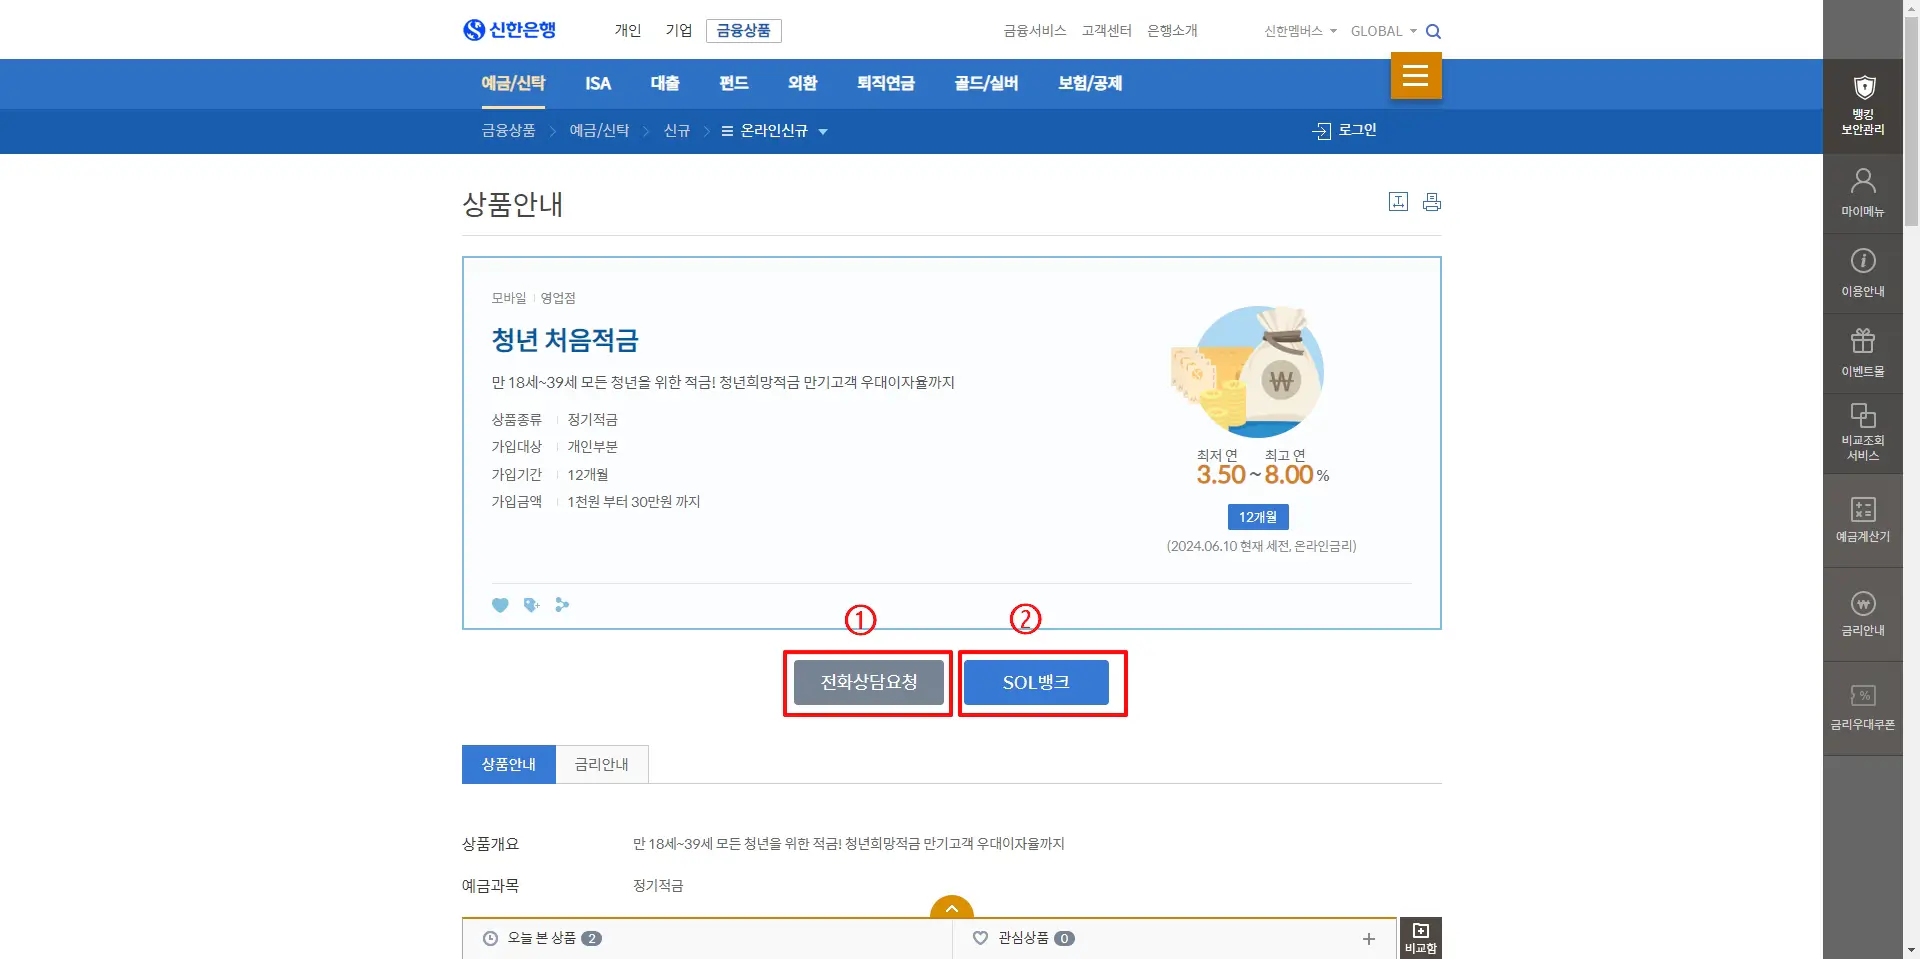Open the Shinhan Bank logo homepage

pos(509,30)
